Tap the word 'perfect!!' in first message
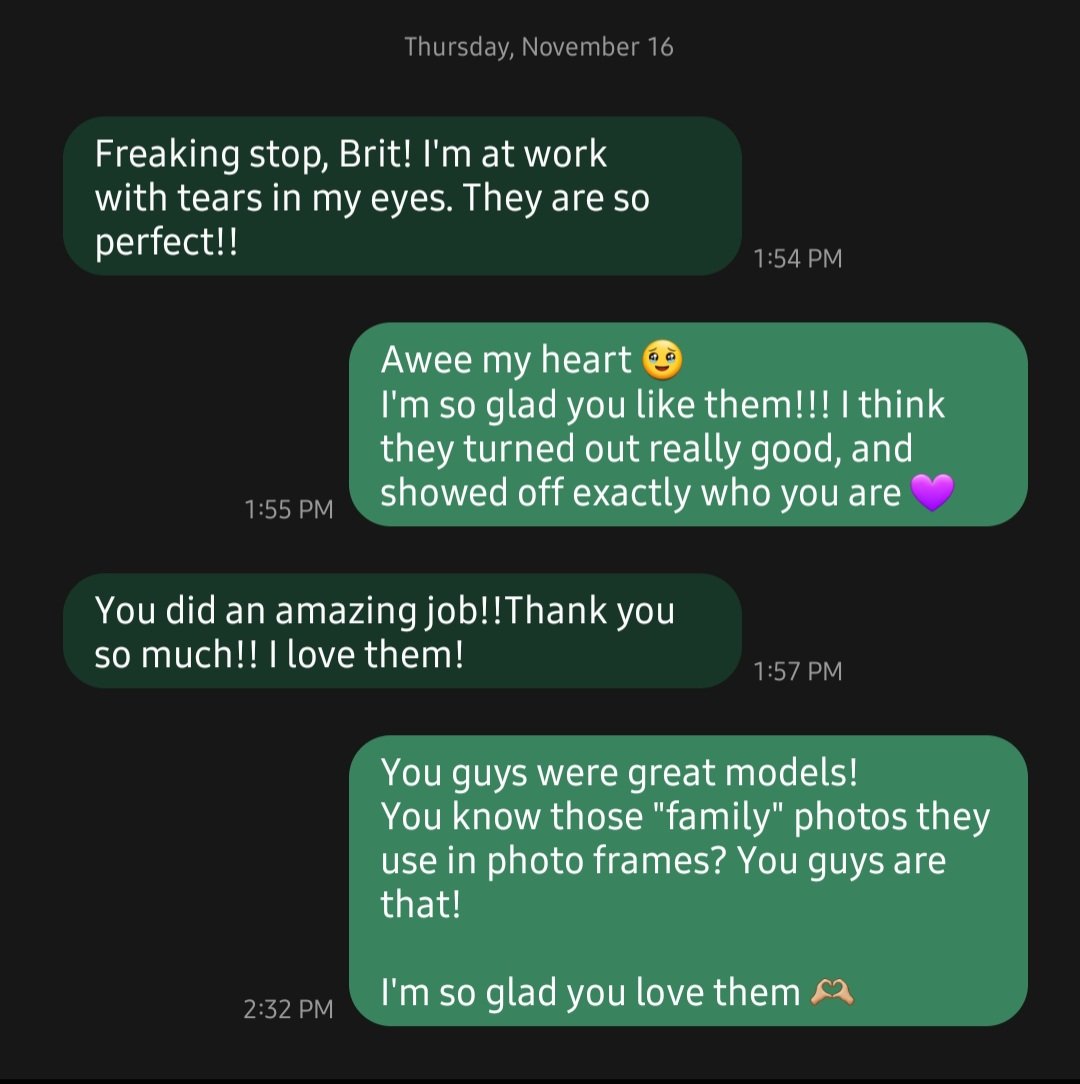The width and height of the screenshot is (1080, 1084). point(167,242)
